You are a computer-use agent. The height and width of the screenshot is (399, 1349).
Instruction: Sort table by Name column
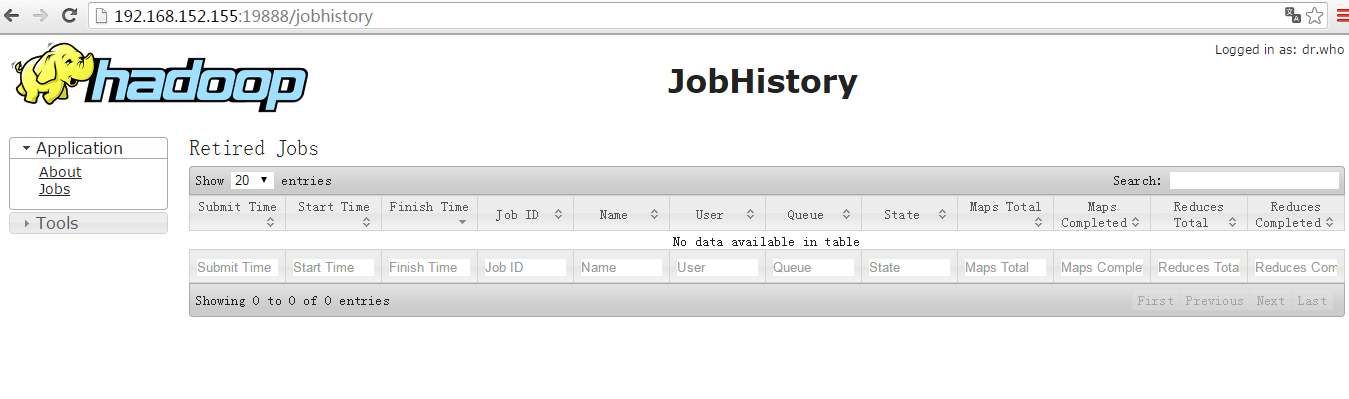(x=621, y=213)
